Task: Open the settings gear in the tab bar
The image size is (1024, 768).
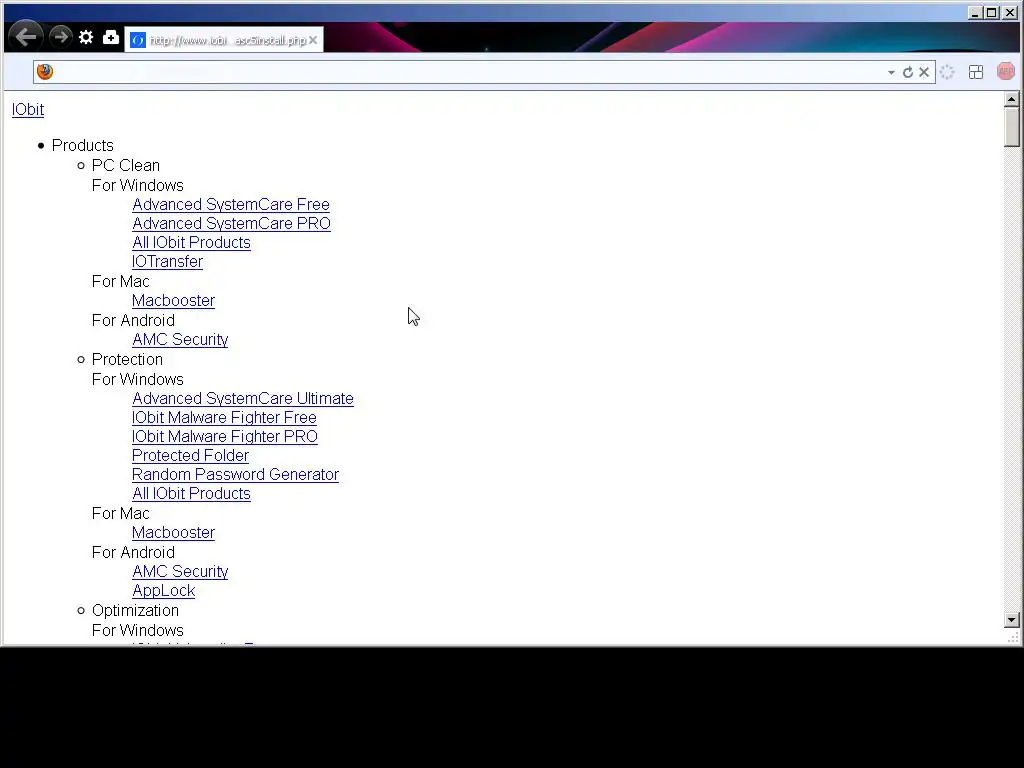Action: [86, 37]
